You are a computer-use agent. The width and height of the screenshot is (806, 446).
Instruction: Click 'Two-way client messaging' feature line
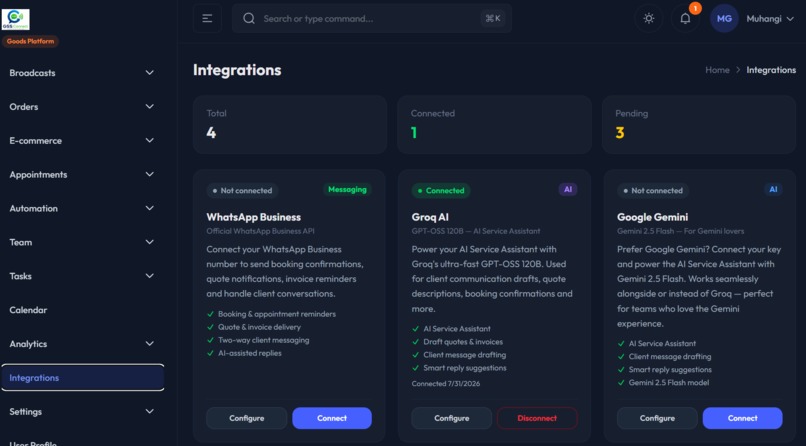click(x=264, y=340)
